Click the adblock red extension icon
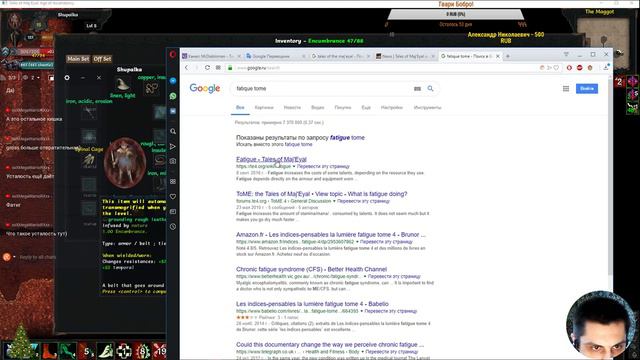This screenshot has width=640, height=360. [579, 68]
